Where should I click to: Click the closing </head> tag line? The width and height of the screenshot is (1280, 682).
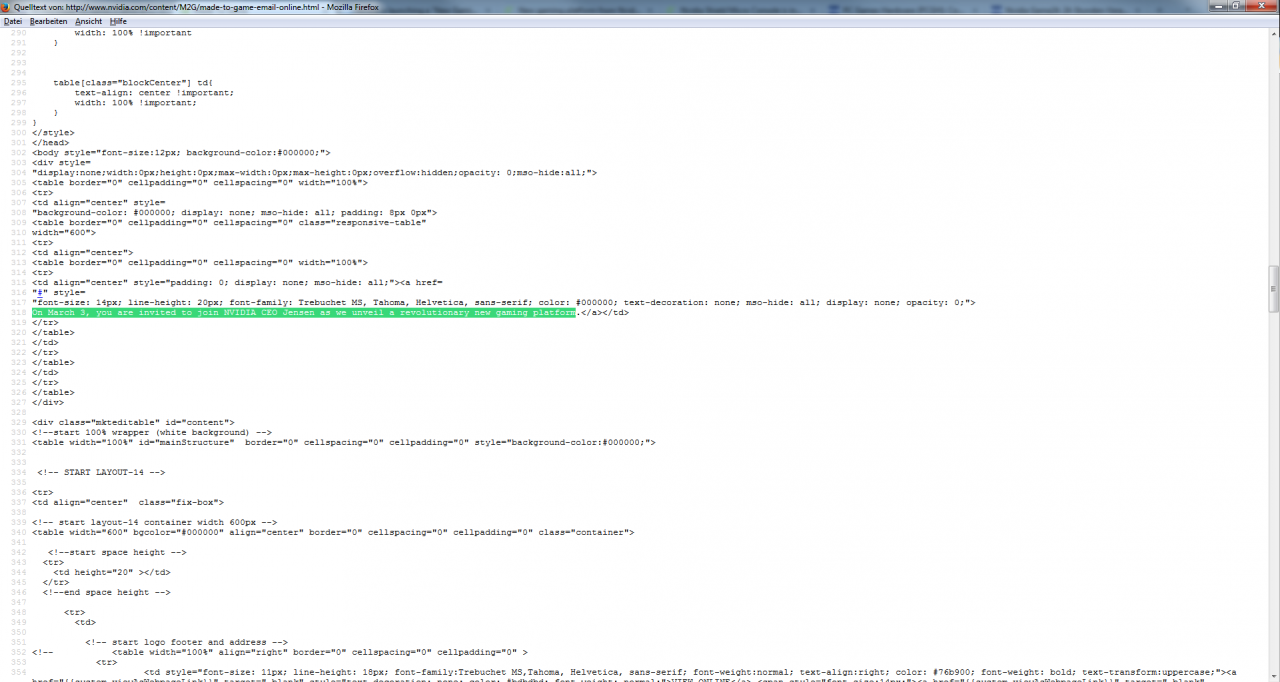pyautogui.click(x=50, y=142)
